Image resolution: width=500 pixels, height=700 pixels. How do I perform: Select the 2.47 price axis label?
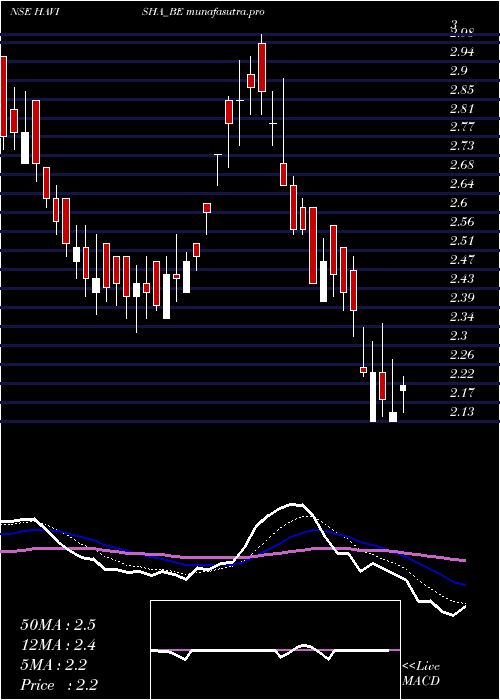point(462,260)
